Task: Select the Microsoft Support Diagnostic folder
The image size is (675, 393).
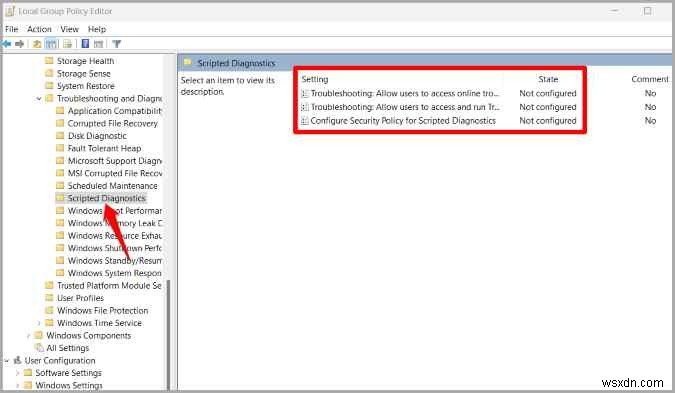Action: click(115, 161)
